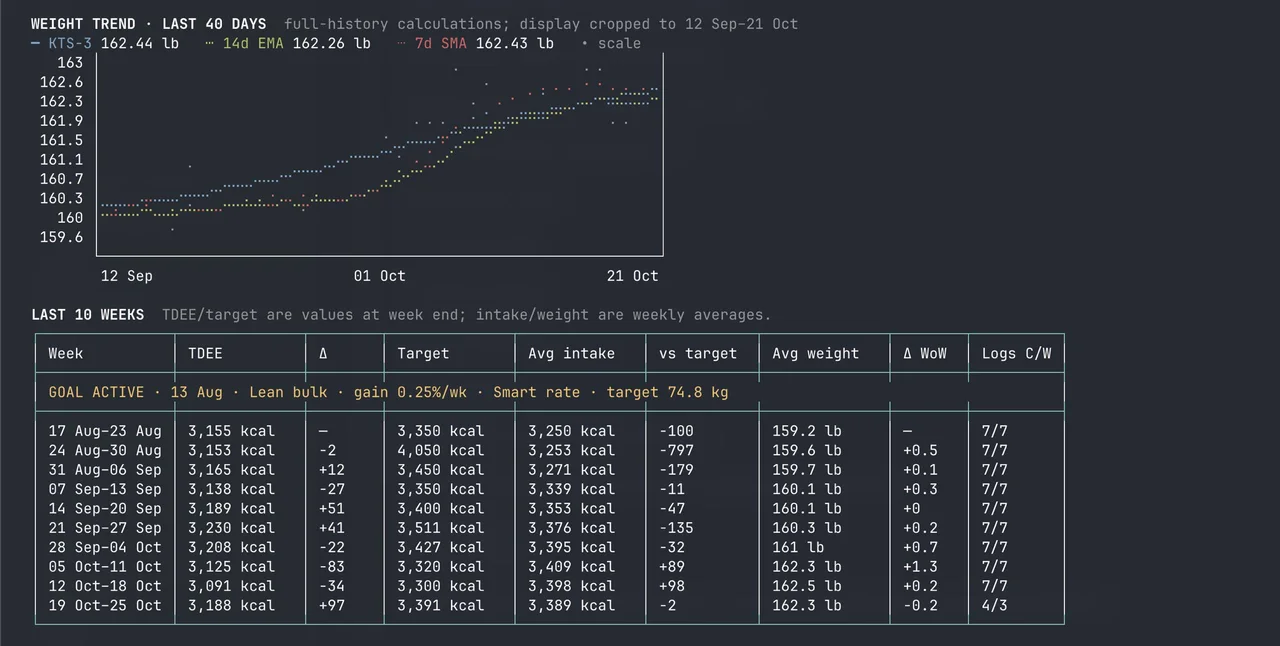This screenshot has width=1280, height=646.
Task: Click the +97 TDEE delta value
Action: point(331,606)
